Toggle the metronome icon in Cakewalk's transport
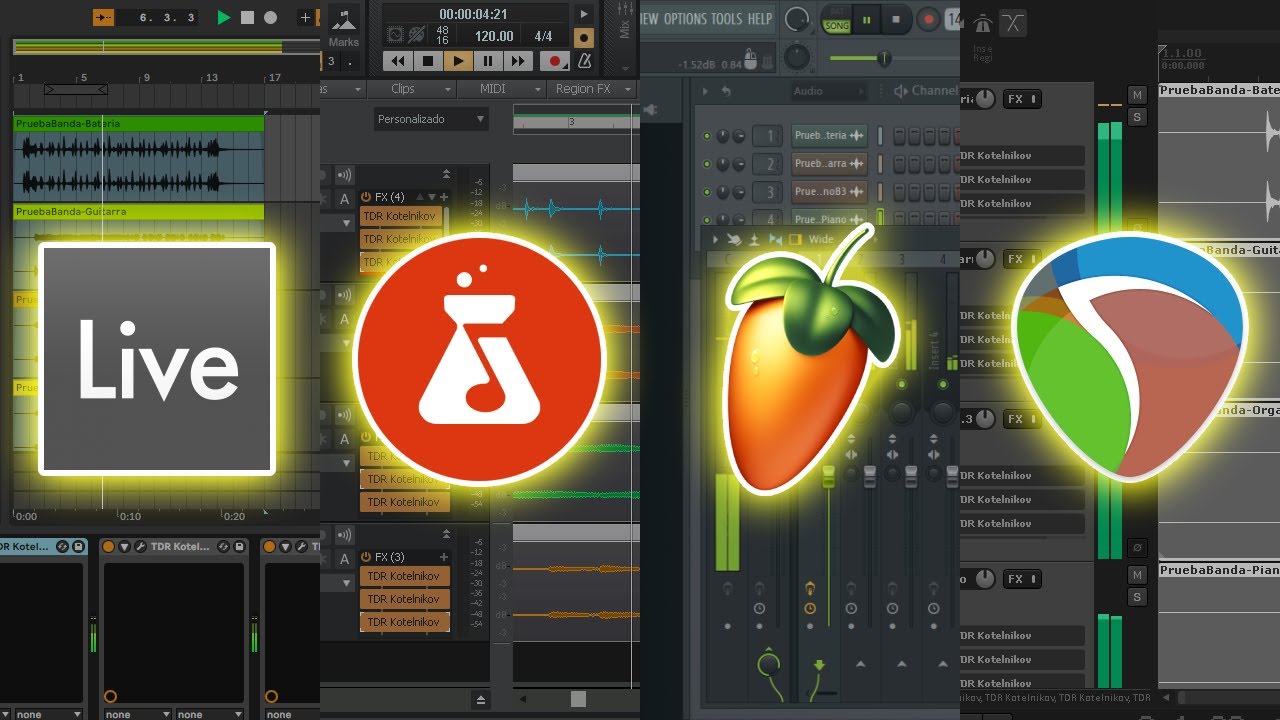This screenshot has width=1280, height=720. point(584,62)
